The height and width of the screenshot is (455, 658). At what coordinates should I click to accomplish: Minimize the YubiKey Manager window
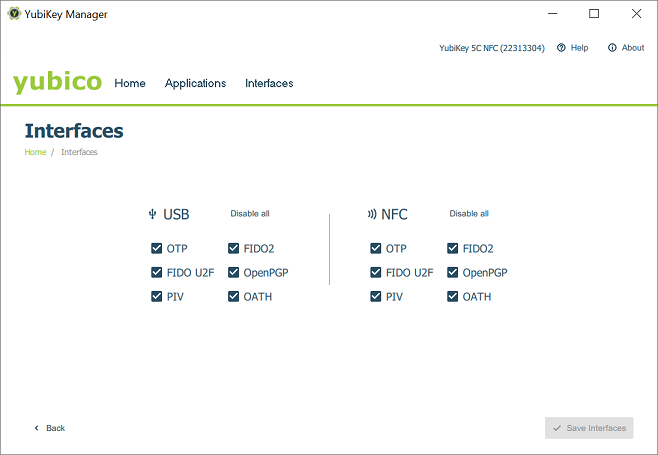553,13
